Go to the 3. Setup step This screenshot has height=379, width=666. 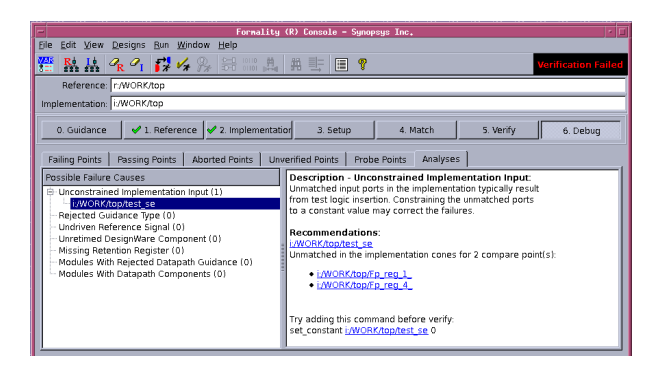pyautogui.click(x=334, y=130)
